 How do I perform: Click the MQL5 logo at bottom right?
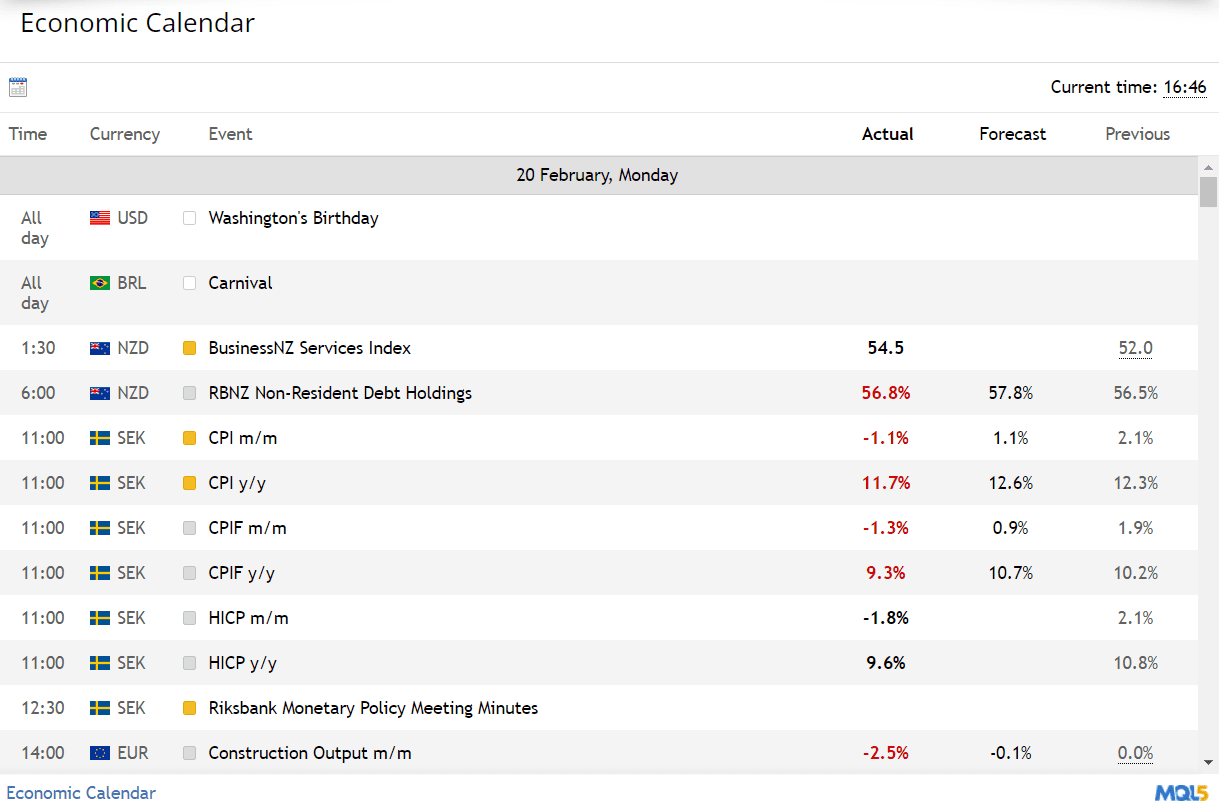[1184, 791]
